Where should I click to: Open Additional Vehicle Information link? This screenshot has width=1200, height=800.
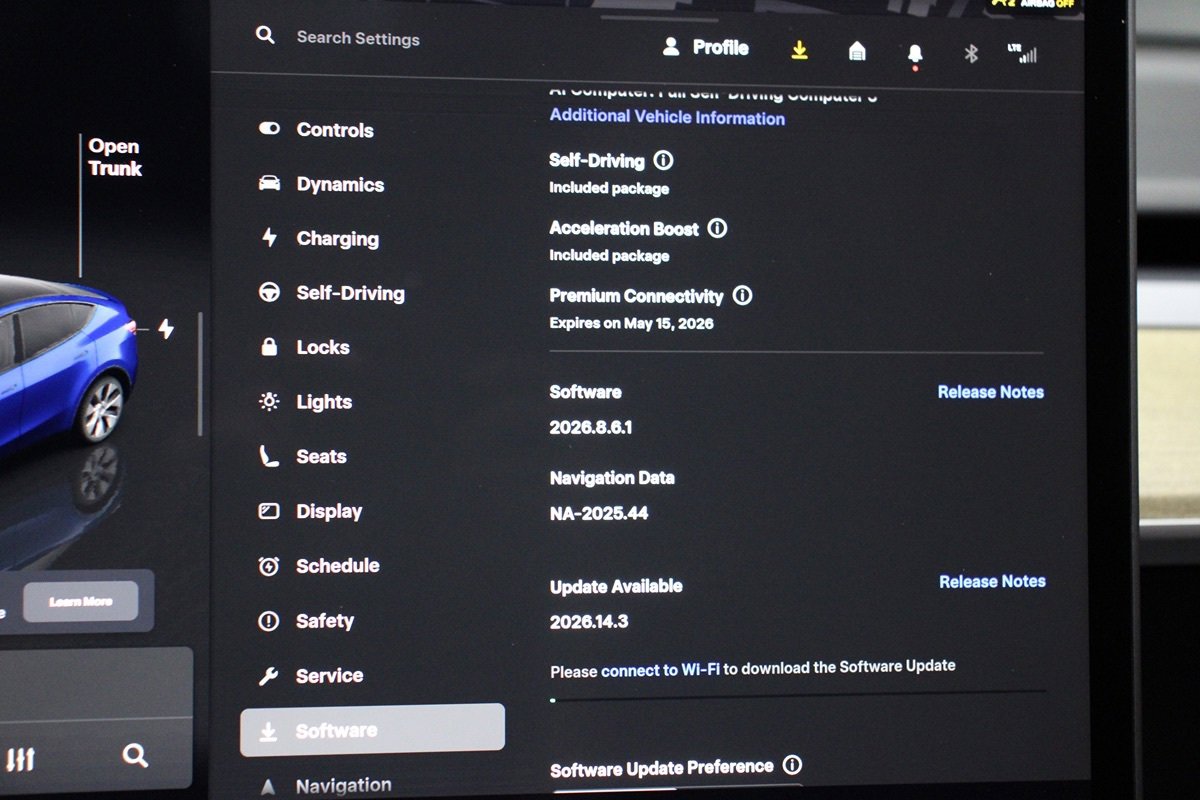click(667, 117)
